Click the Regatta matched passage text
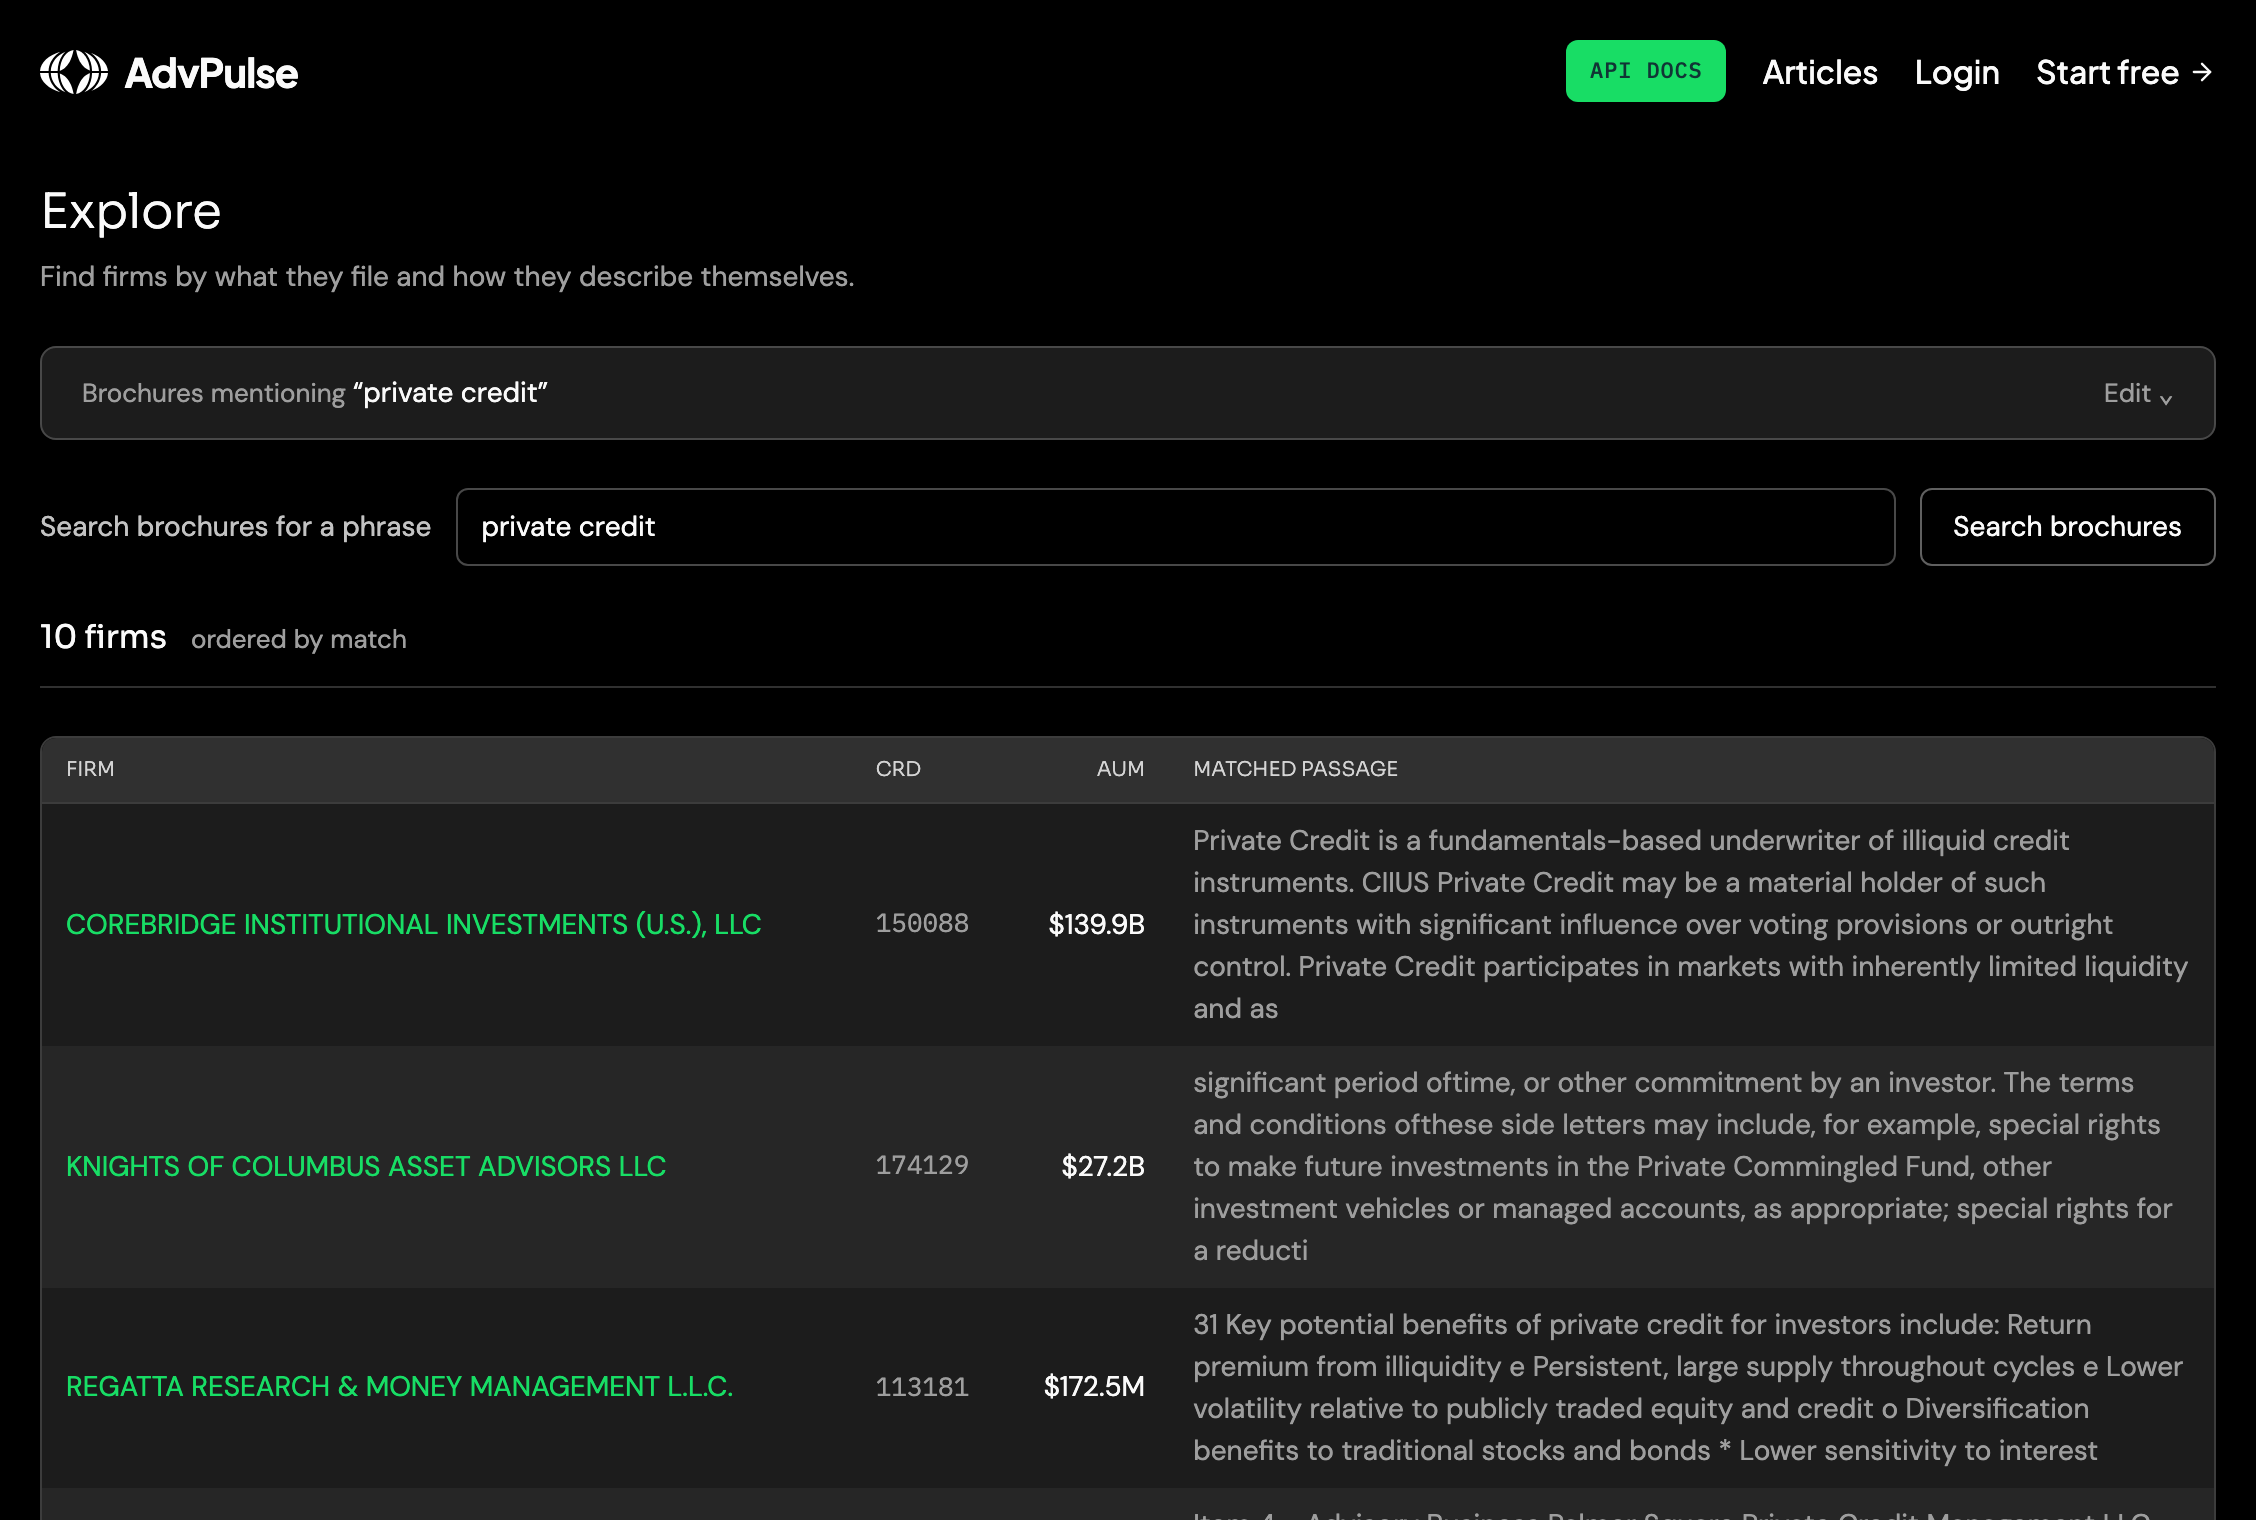 coord(1688,1387)
